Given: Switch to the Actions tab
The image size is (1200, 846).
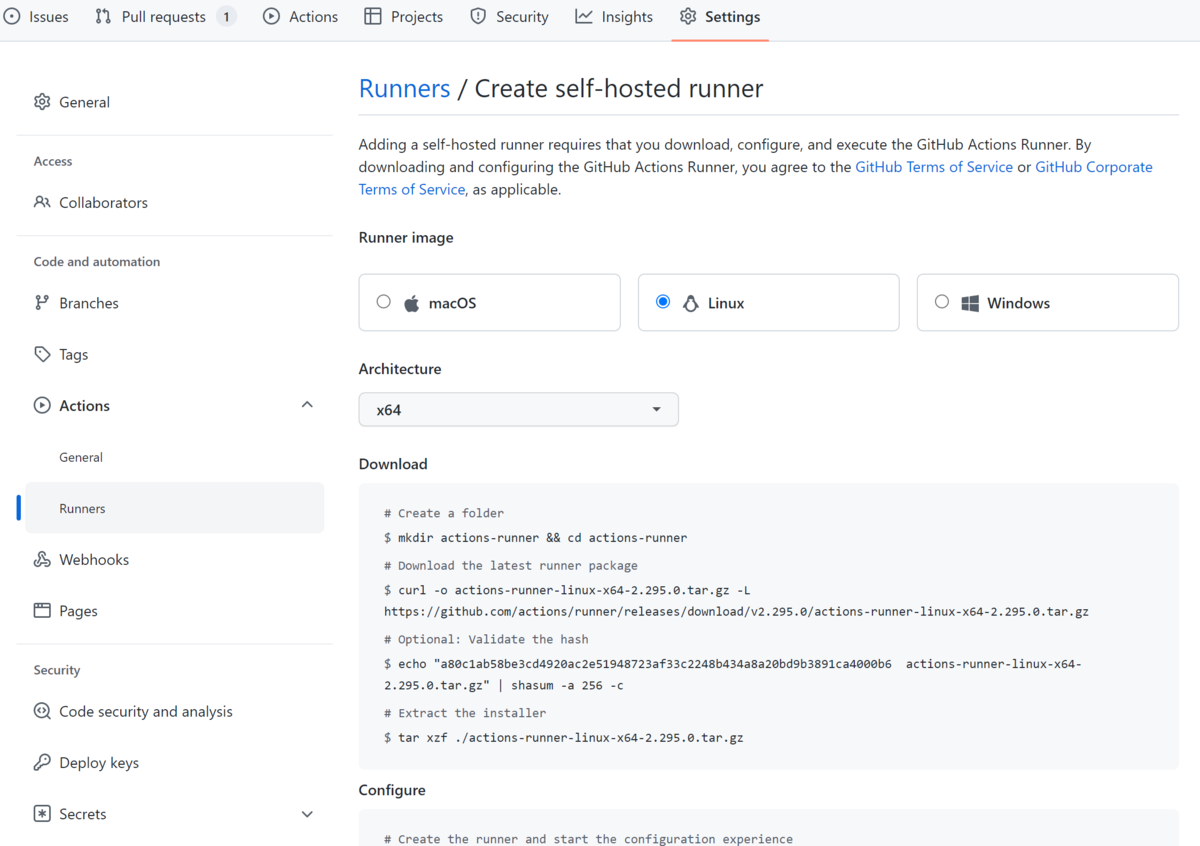Looking at the screenshot, I should coord(301,17).
